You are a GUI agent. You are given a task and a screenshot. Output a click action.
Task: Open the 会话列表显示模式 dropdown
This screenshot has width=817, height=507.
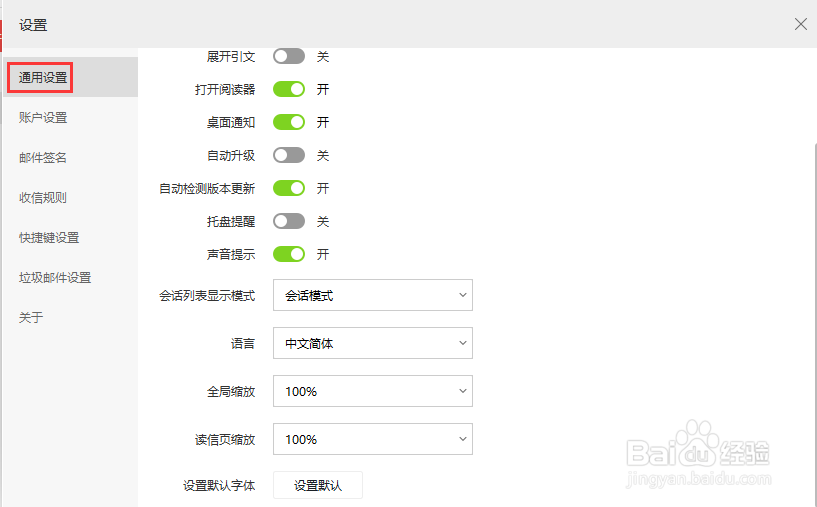point(372,295)
